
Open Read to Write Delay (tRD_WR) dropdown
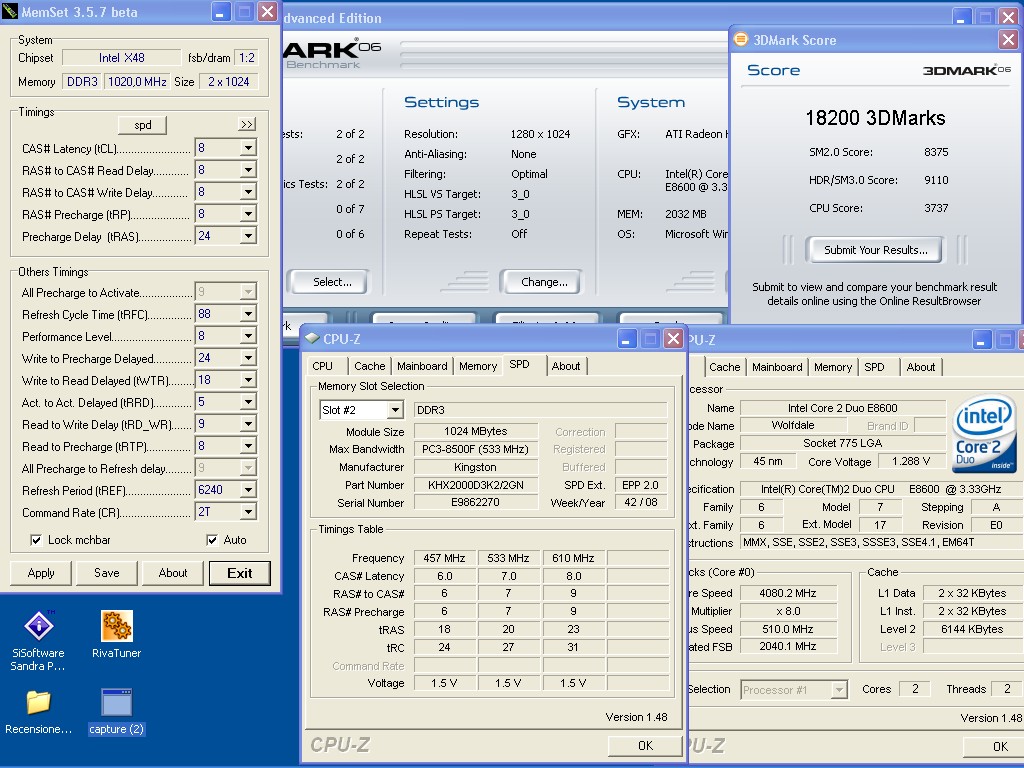tap(248, 424)
